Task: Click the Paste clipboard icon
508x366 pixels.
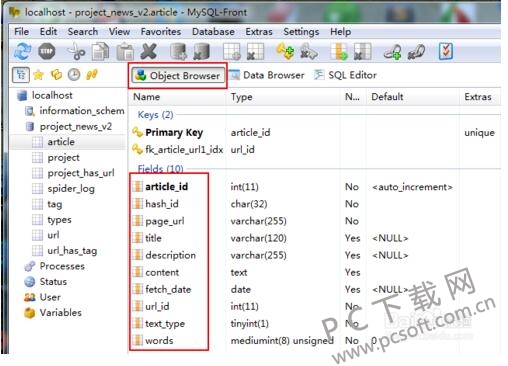Action: (x=125, y=52)
